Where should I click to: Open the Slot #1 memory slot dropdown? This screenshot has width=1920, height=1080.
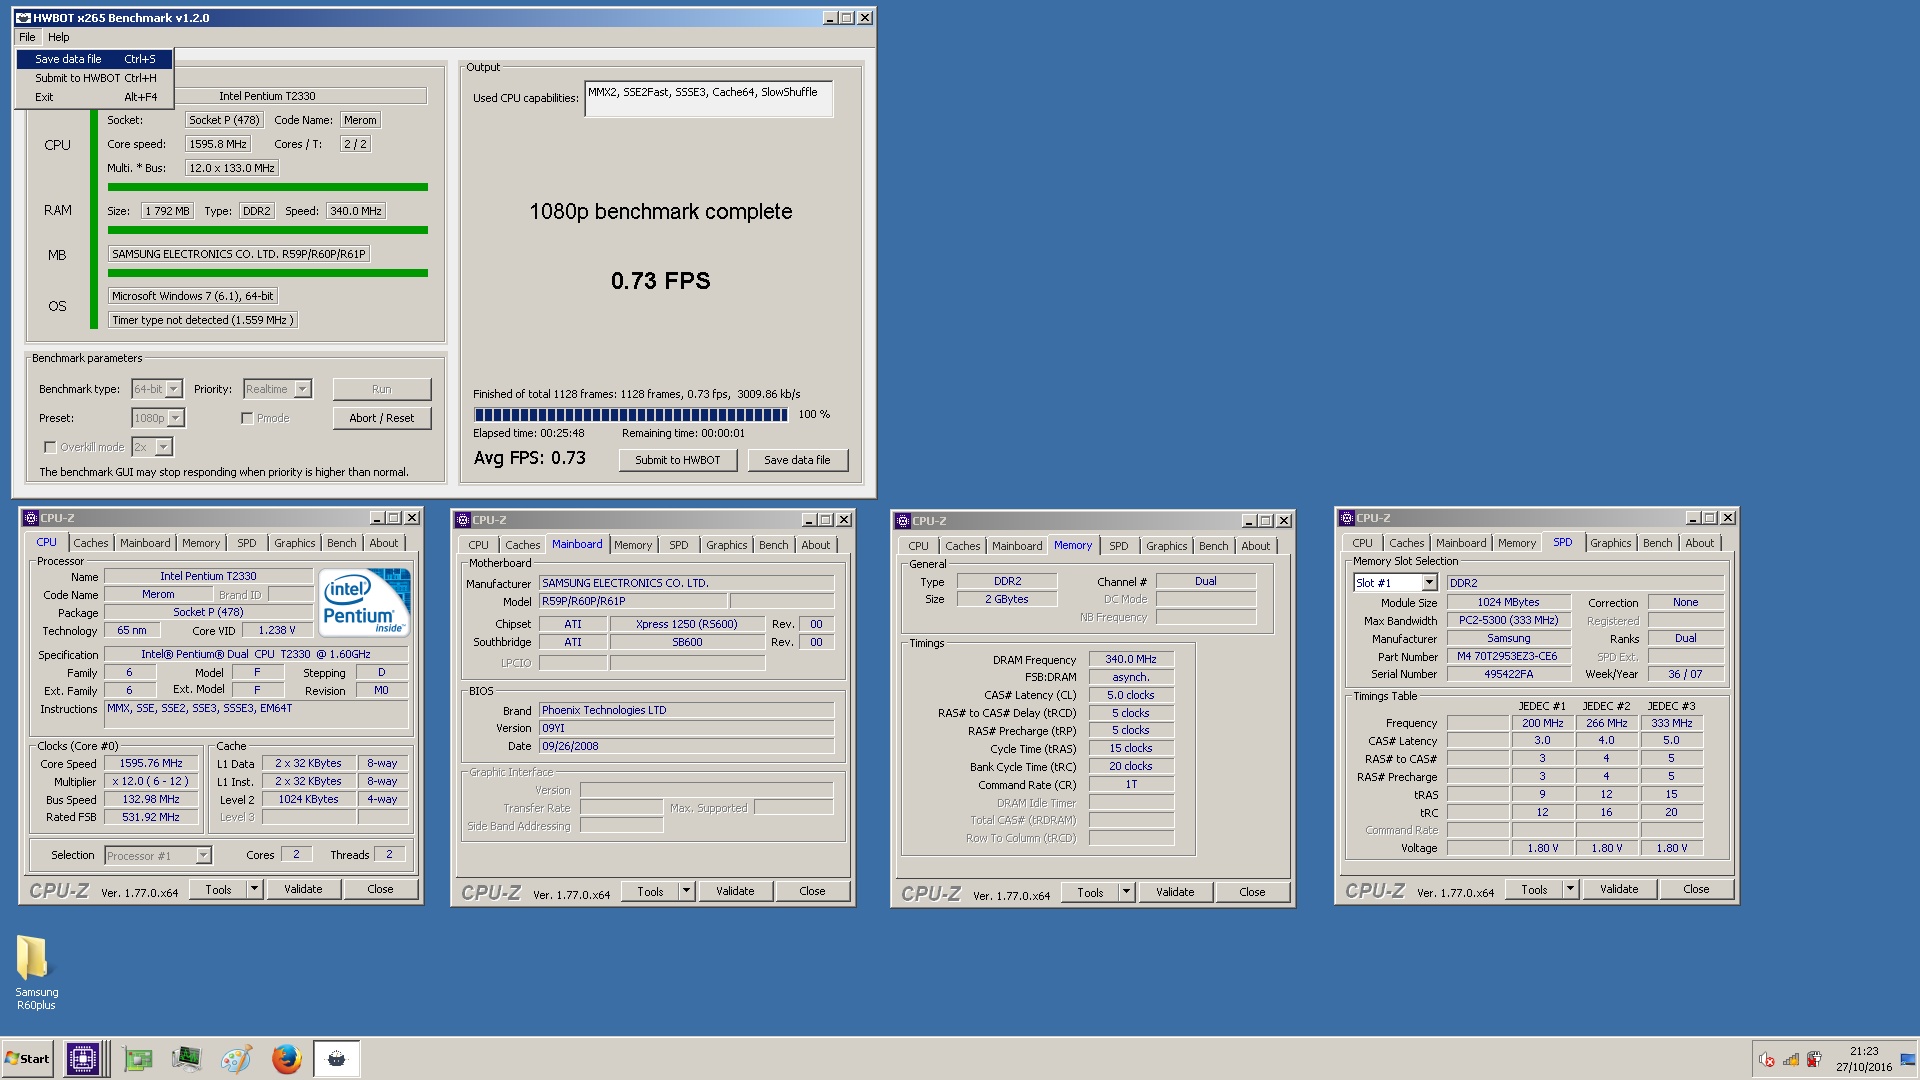[x=1429, y=583]
